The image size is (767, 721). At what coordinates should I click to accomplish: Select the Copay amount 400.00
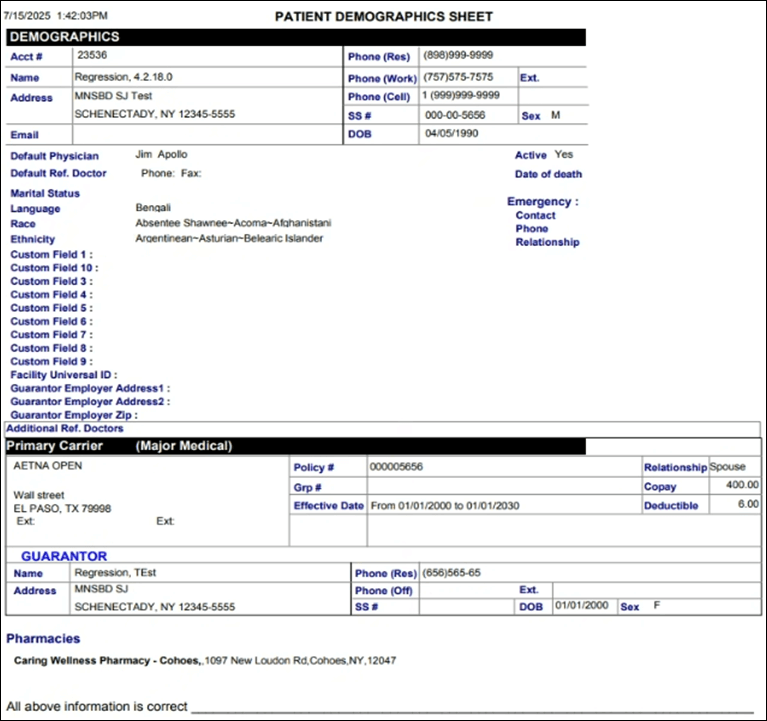point(741,485)
